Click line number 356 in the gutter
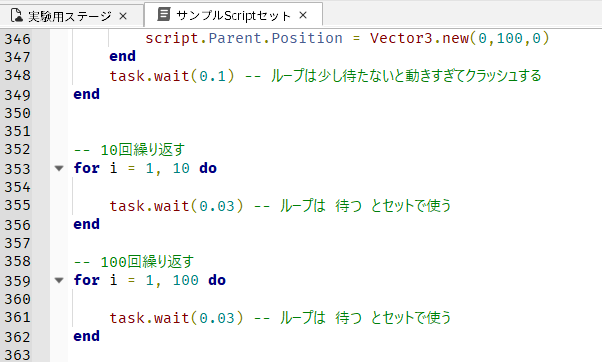 point(17,225)
